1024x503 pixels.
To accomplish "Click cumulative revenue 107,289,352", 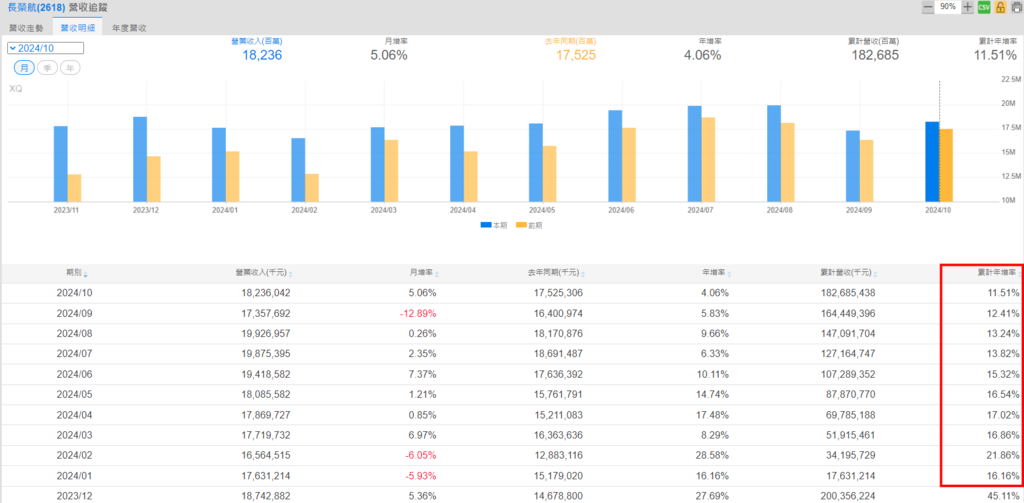I will 847,374.
